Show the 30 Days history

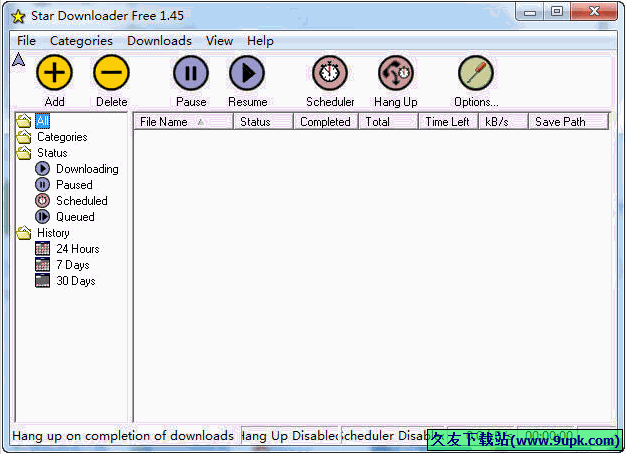(x=76, y=281)
